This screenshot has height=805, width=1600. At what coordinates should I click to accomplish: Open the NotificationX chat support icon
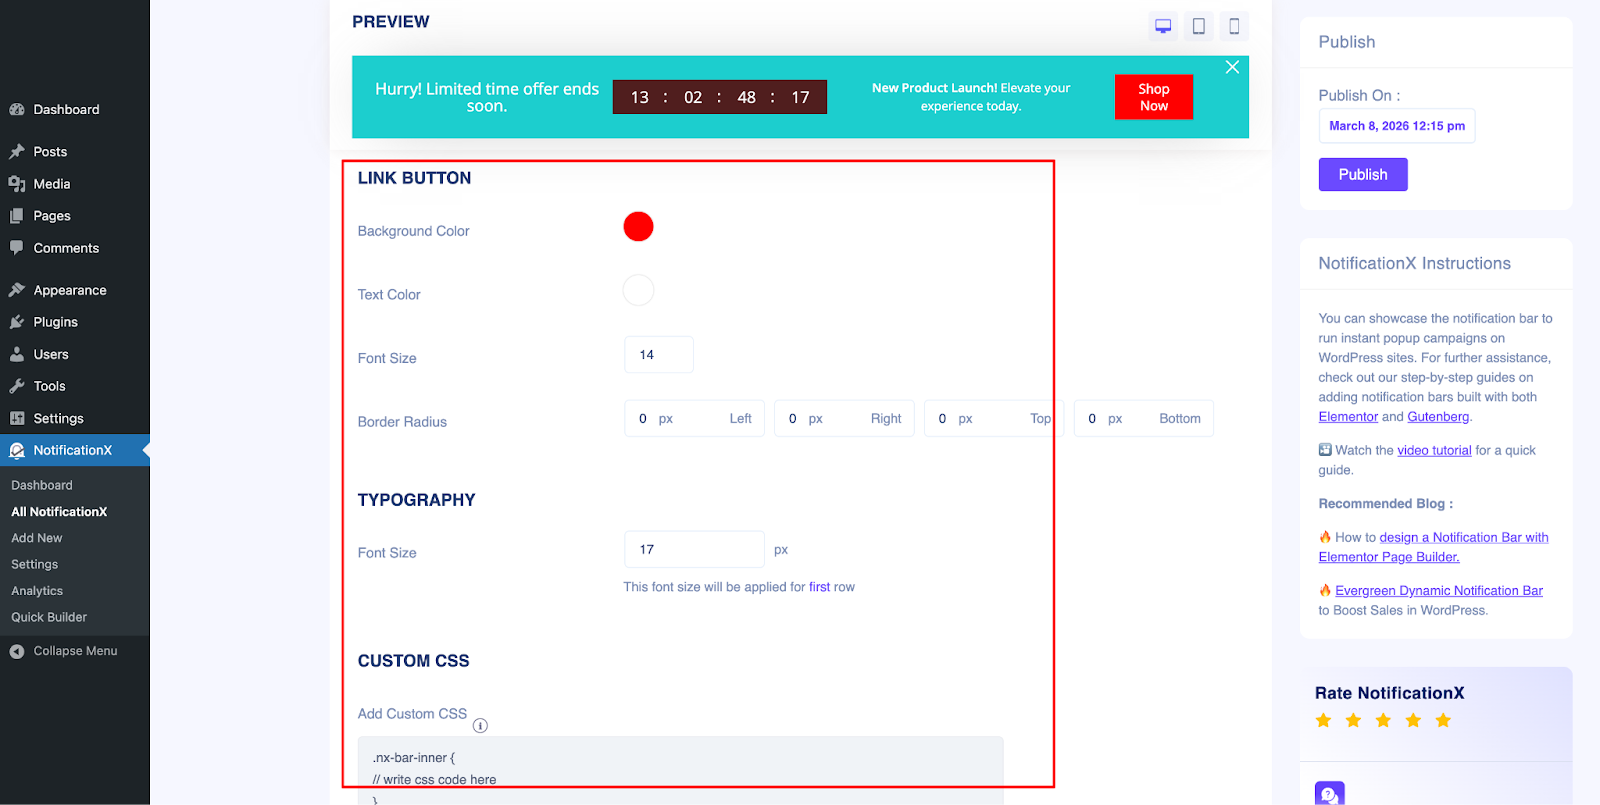(1329, 794)
